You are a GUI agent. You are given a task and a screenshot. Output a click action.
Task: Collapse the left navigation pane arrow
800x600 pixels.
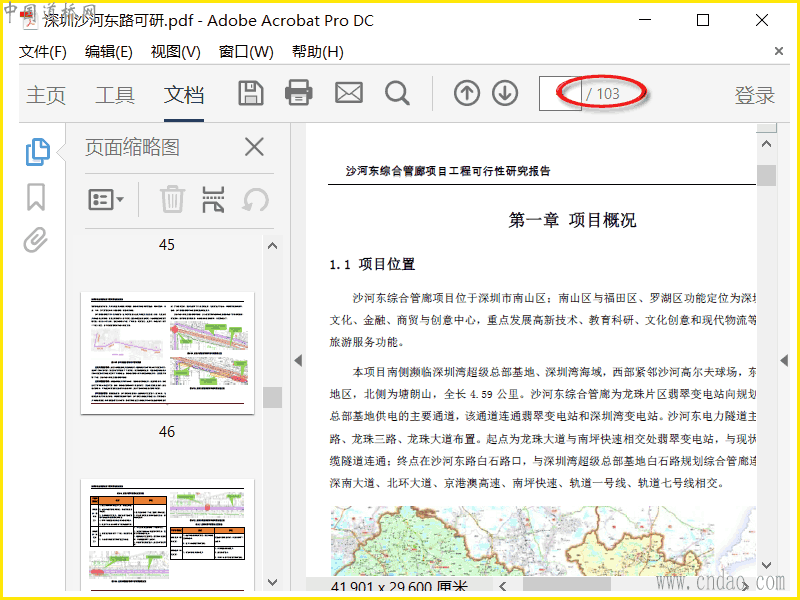[x=298, y=360]
